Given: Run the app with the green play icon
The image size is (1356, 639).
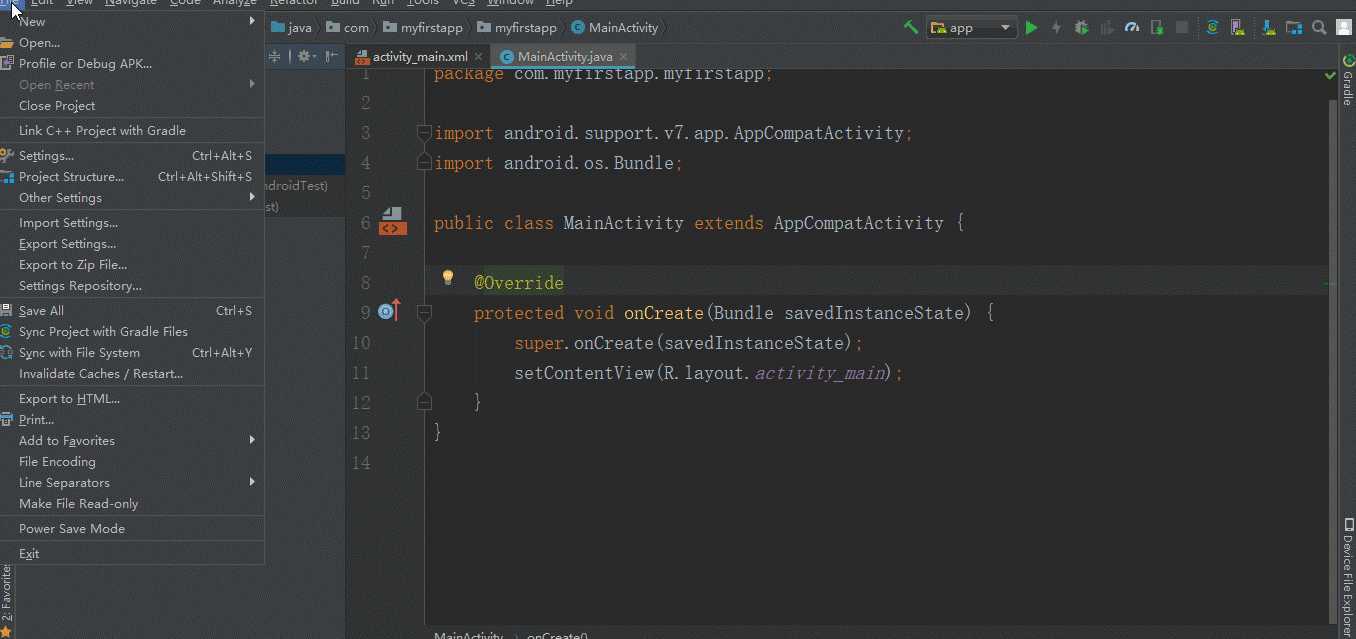Looking at the screenshot, I should 1032,28.
